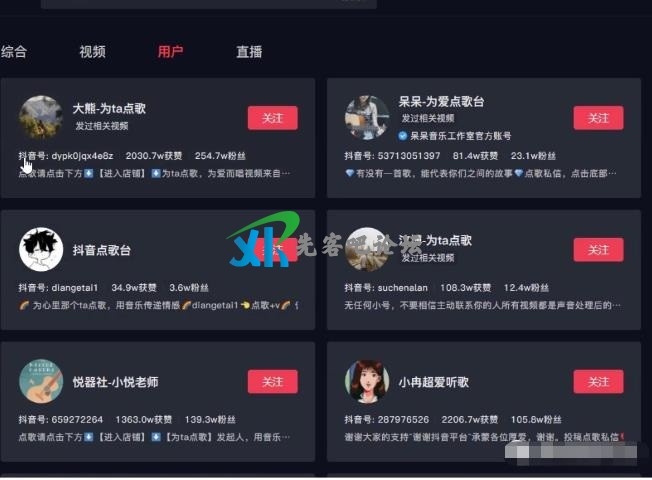Click 小冉超爱听歌 portrait avatar
Viewport: 652px width, 480px height.
tap(367, 381)
